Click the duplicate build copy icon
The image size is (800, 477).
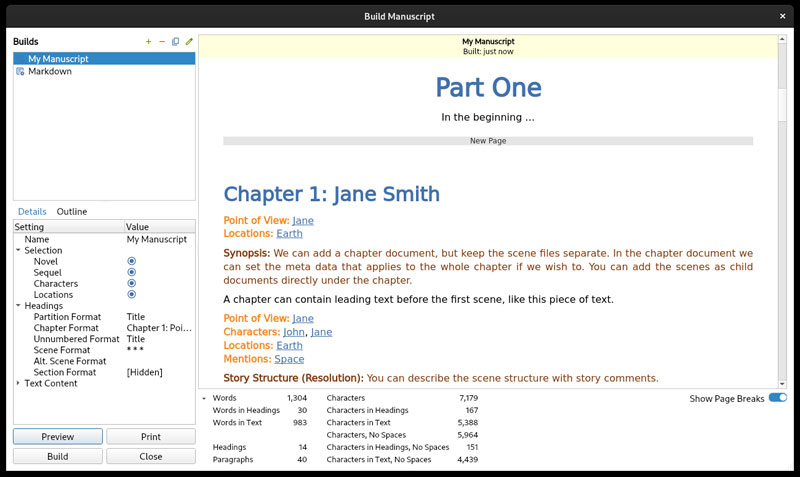point(176,42)
